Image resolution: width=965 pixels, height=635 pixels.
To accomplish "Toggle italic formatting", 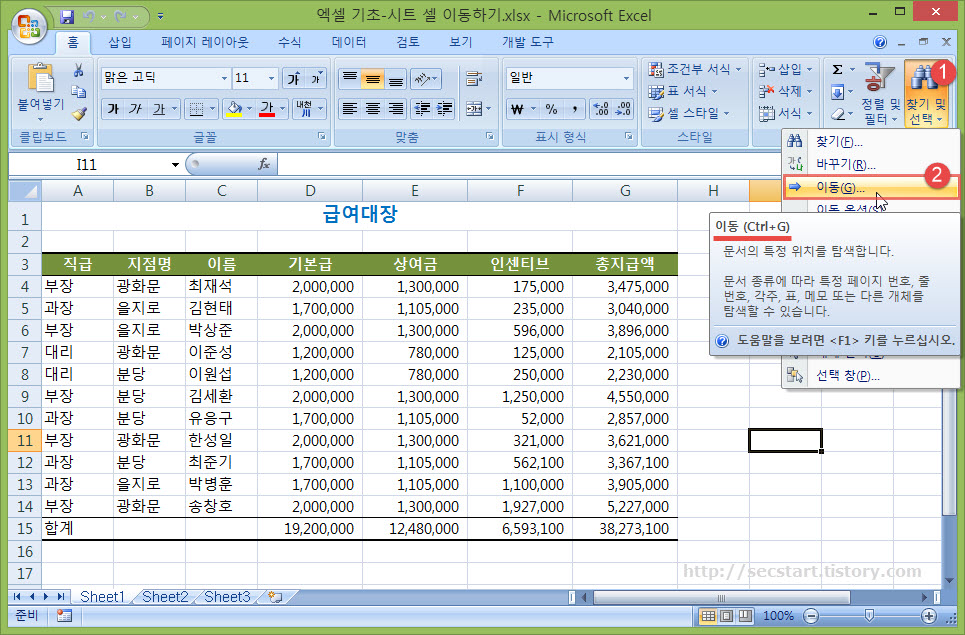I will pyautogui.click(x=136, y=110).
